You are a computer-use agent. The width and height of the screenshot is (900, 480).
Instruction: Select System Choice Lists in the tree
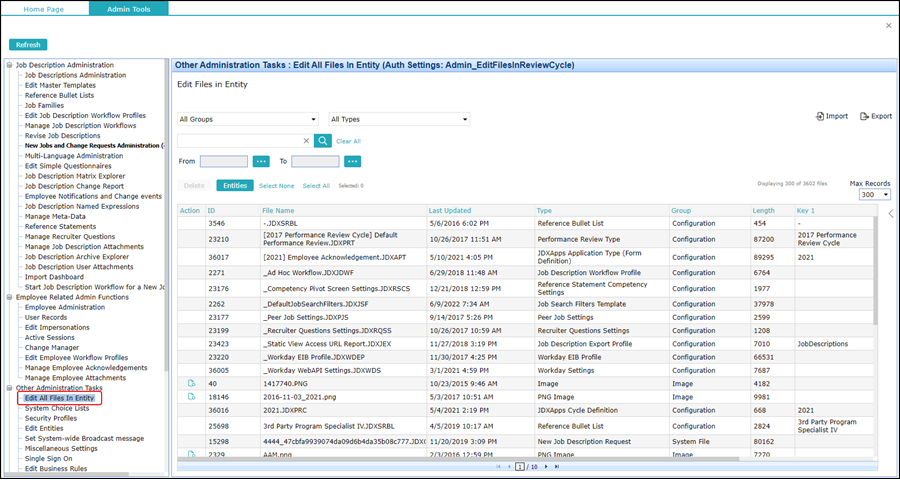(x=57, y=408)
